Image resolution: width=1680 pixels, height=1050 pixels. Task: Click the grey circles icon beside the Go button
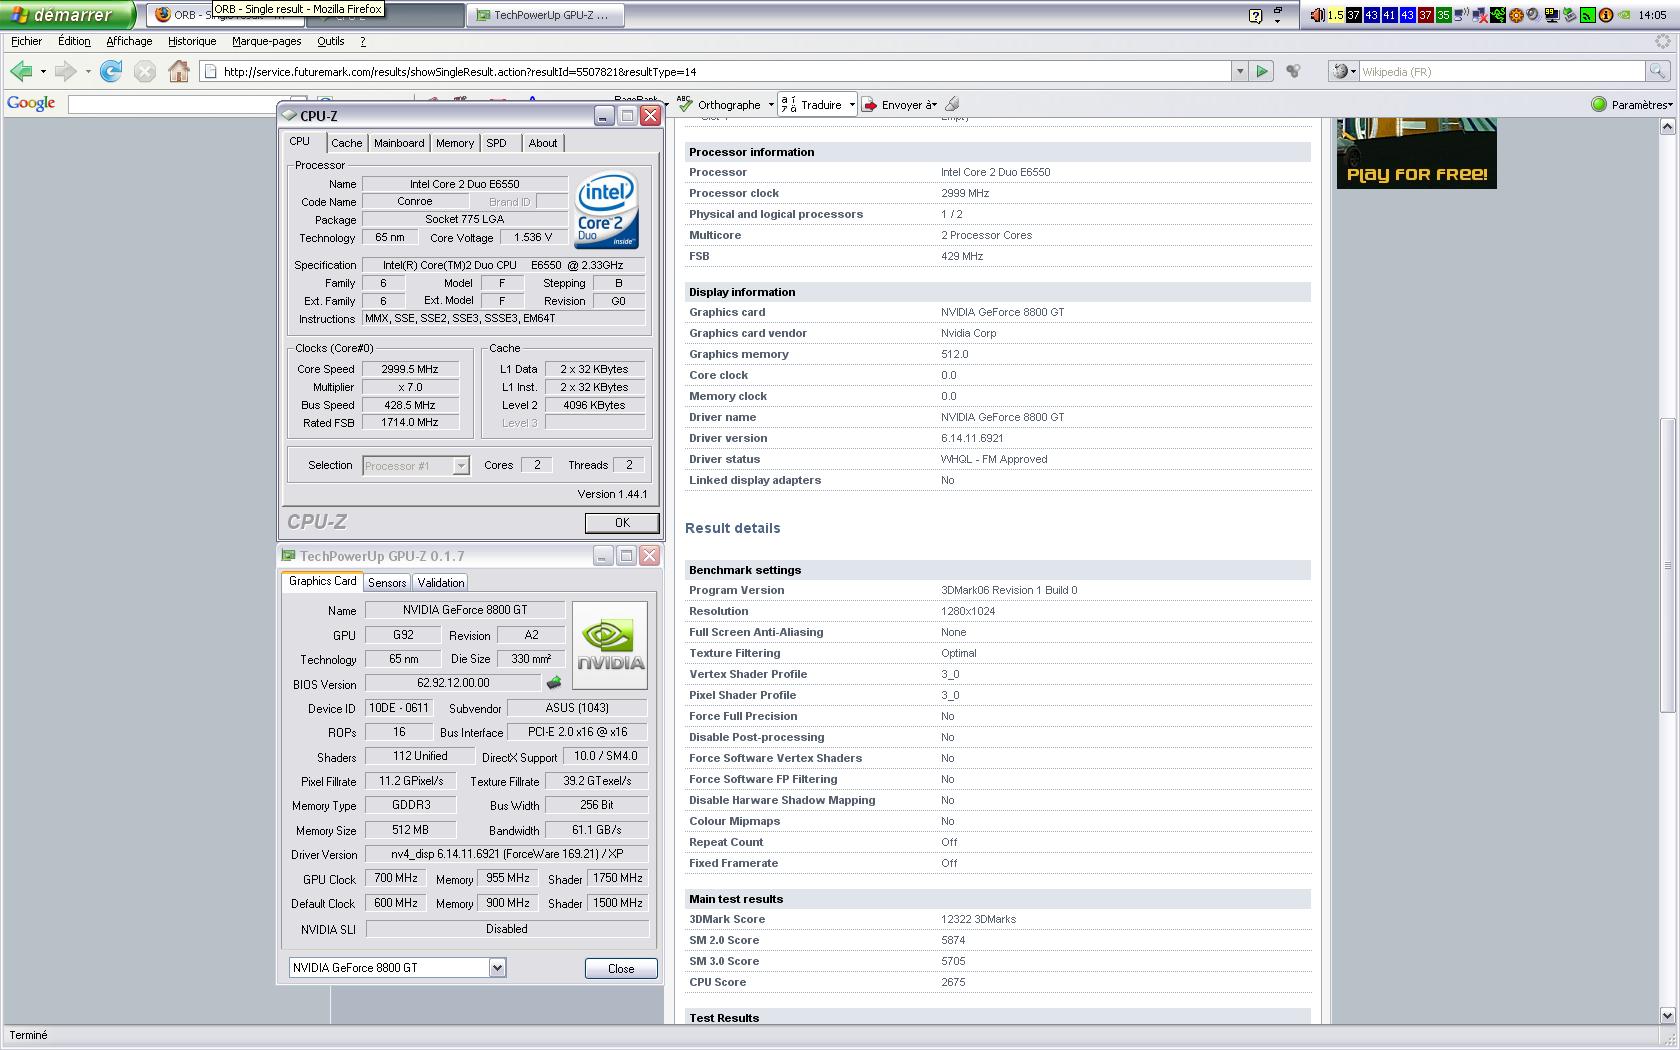(x=1293, y=71)
